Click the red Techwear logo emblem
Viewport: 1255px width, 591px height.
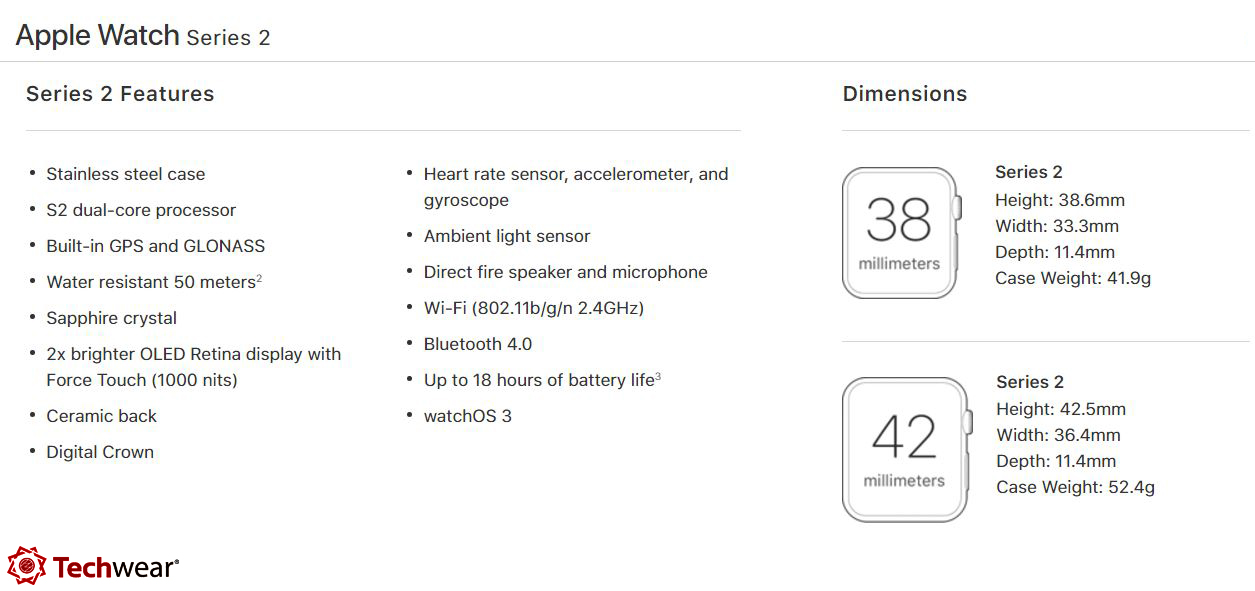pos(26,566)
